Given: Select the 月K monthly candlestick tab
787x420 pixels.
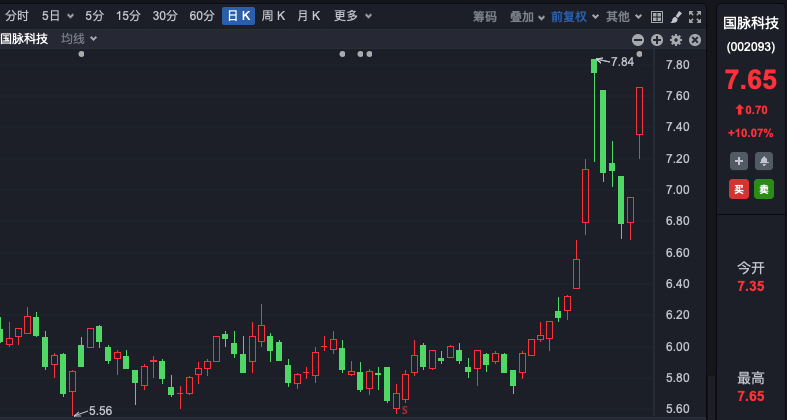Looking at the screenshot, I should pyautogui.click(x=308, y=16).
